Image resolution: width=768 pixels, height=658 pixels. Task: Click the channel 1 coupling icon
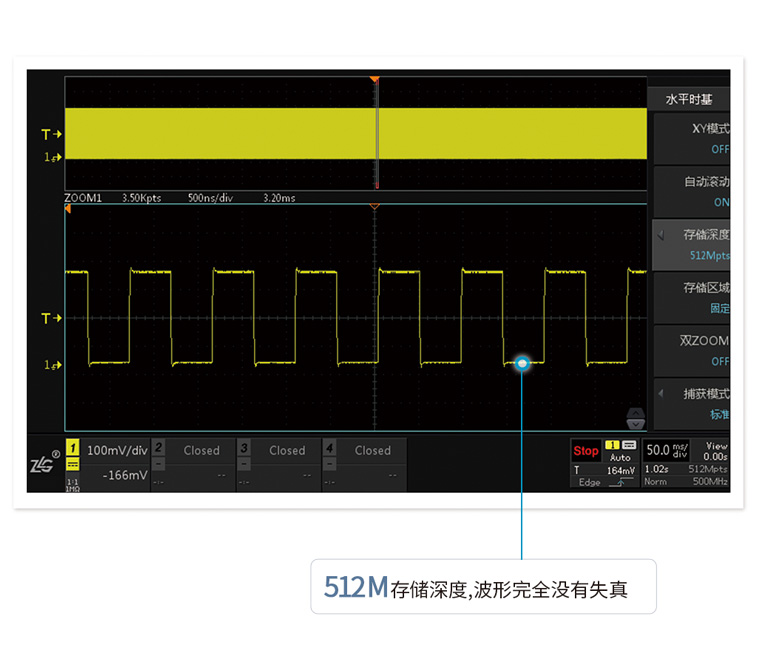pyautogui.click(x=72, y=465)
